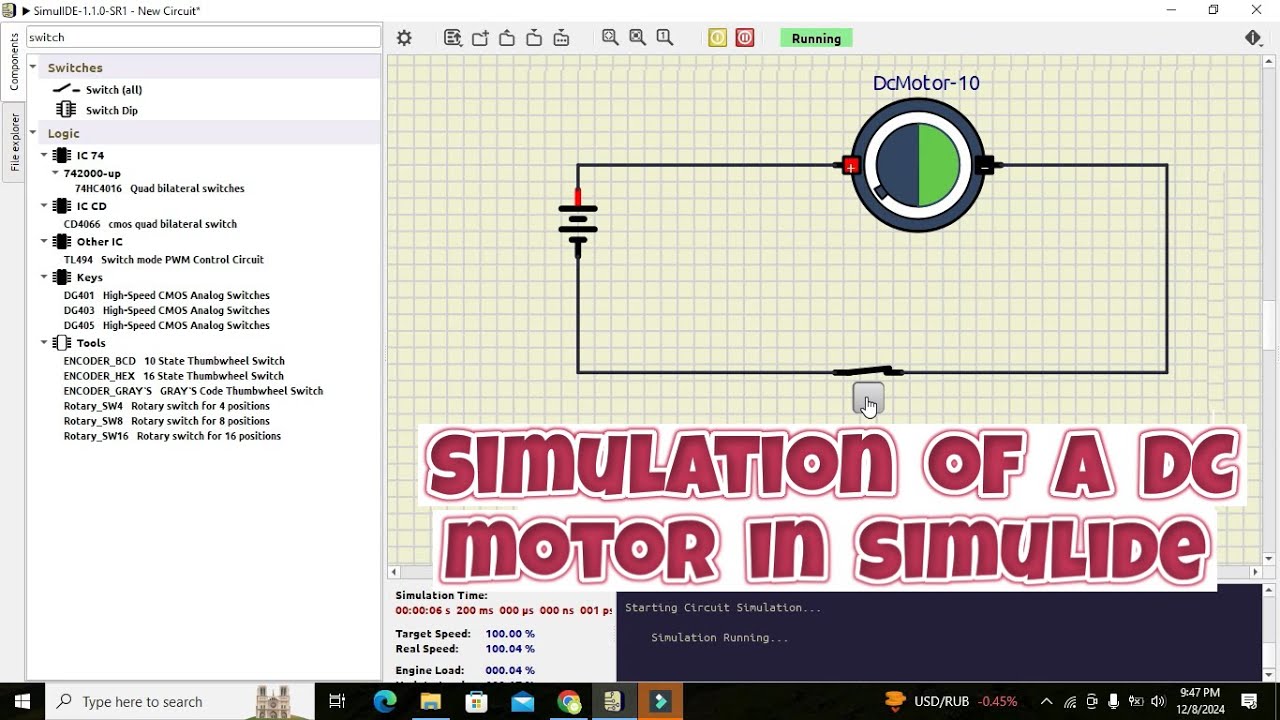Click the Save As toolbar icon
Image resolution: width=1280 pixels, height=720 pixels.
(561, 38)
